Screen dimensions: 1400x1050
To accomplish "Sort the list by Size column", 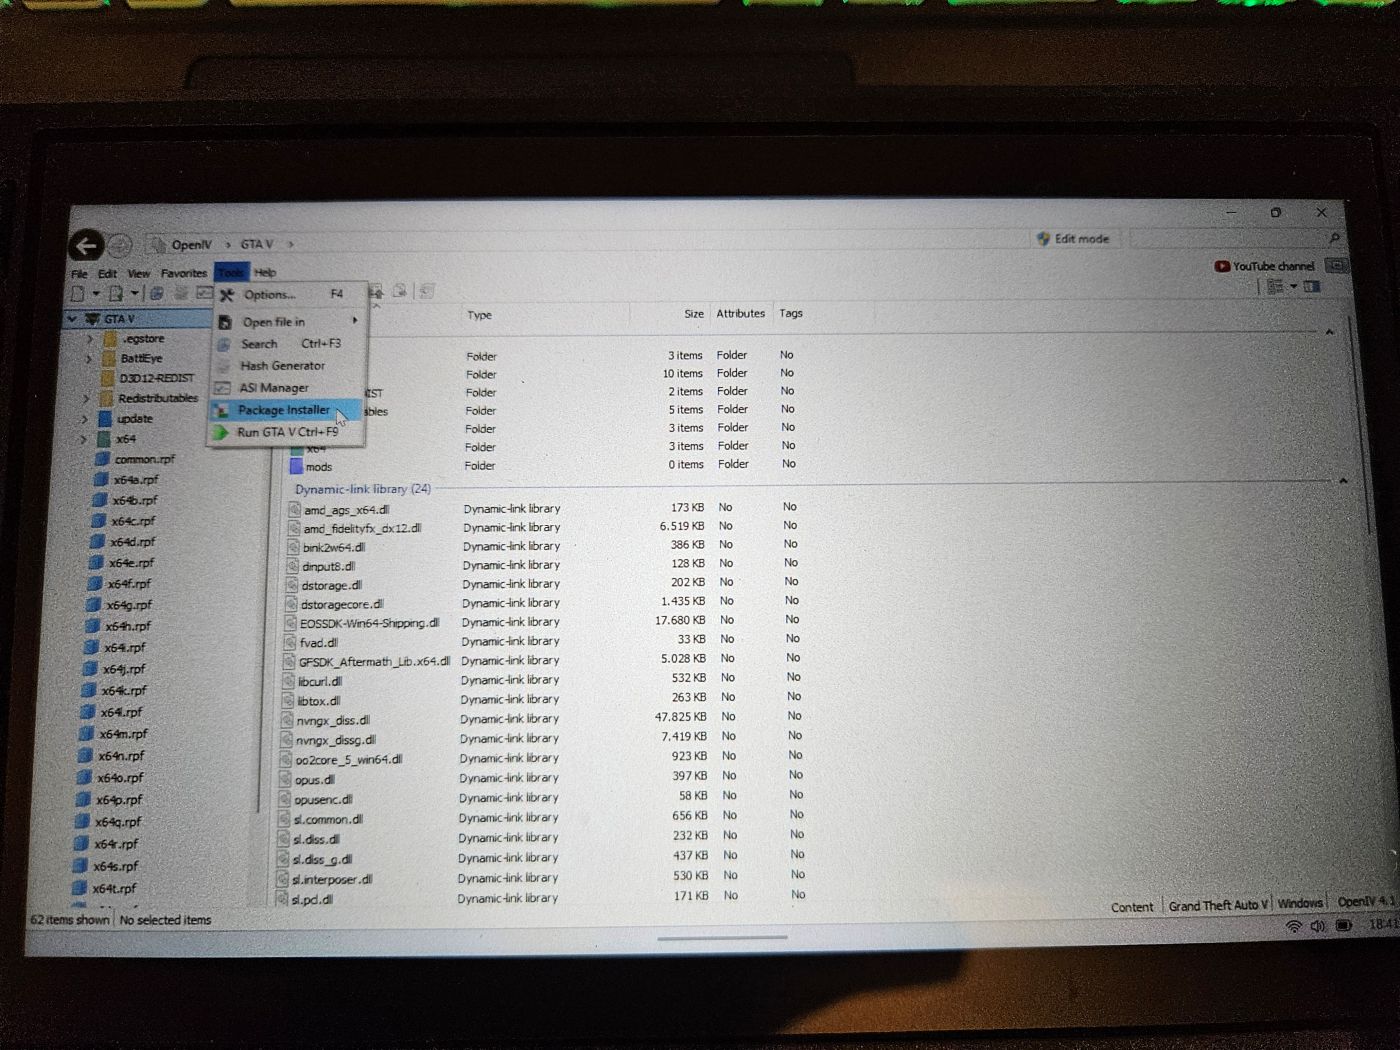I will tap(693, 314).
